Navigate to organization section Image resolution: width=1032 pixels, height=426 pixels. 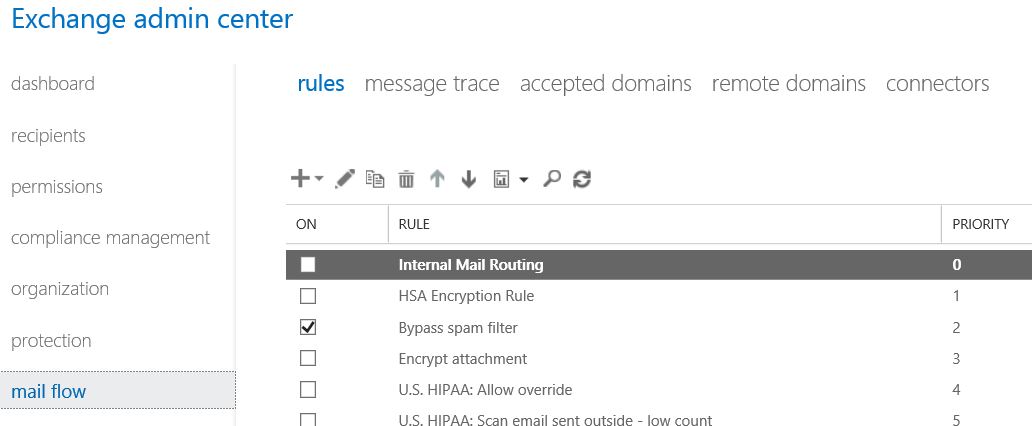60,289
